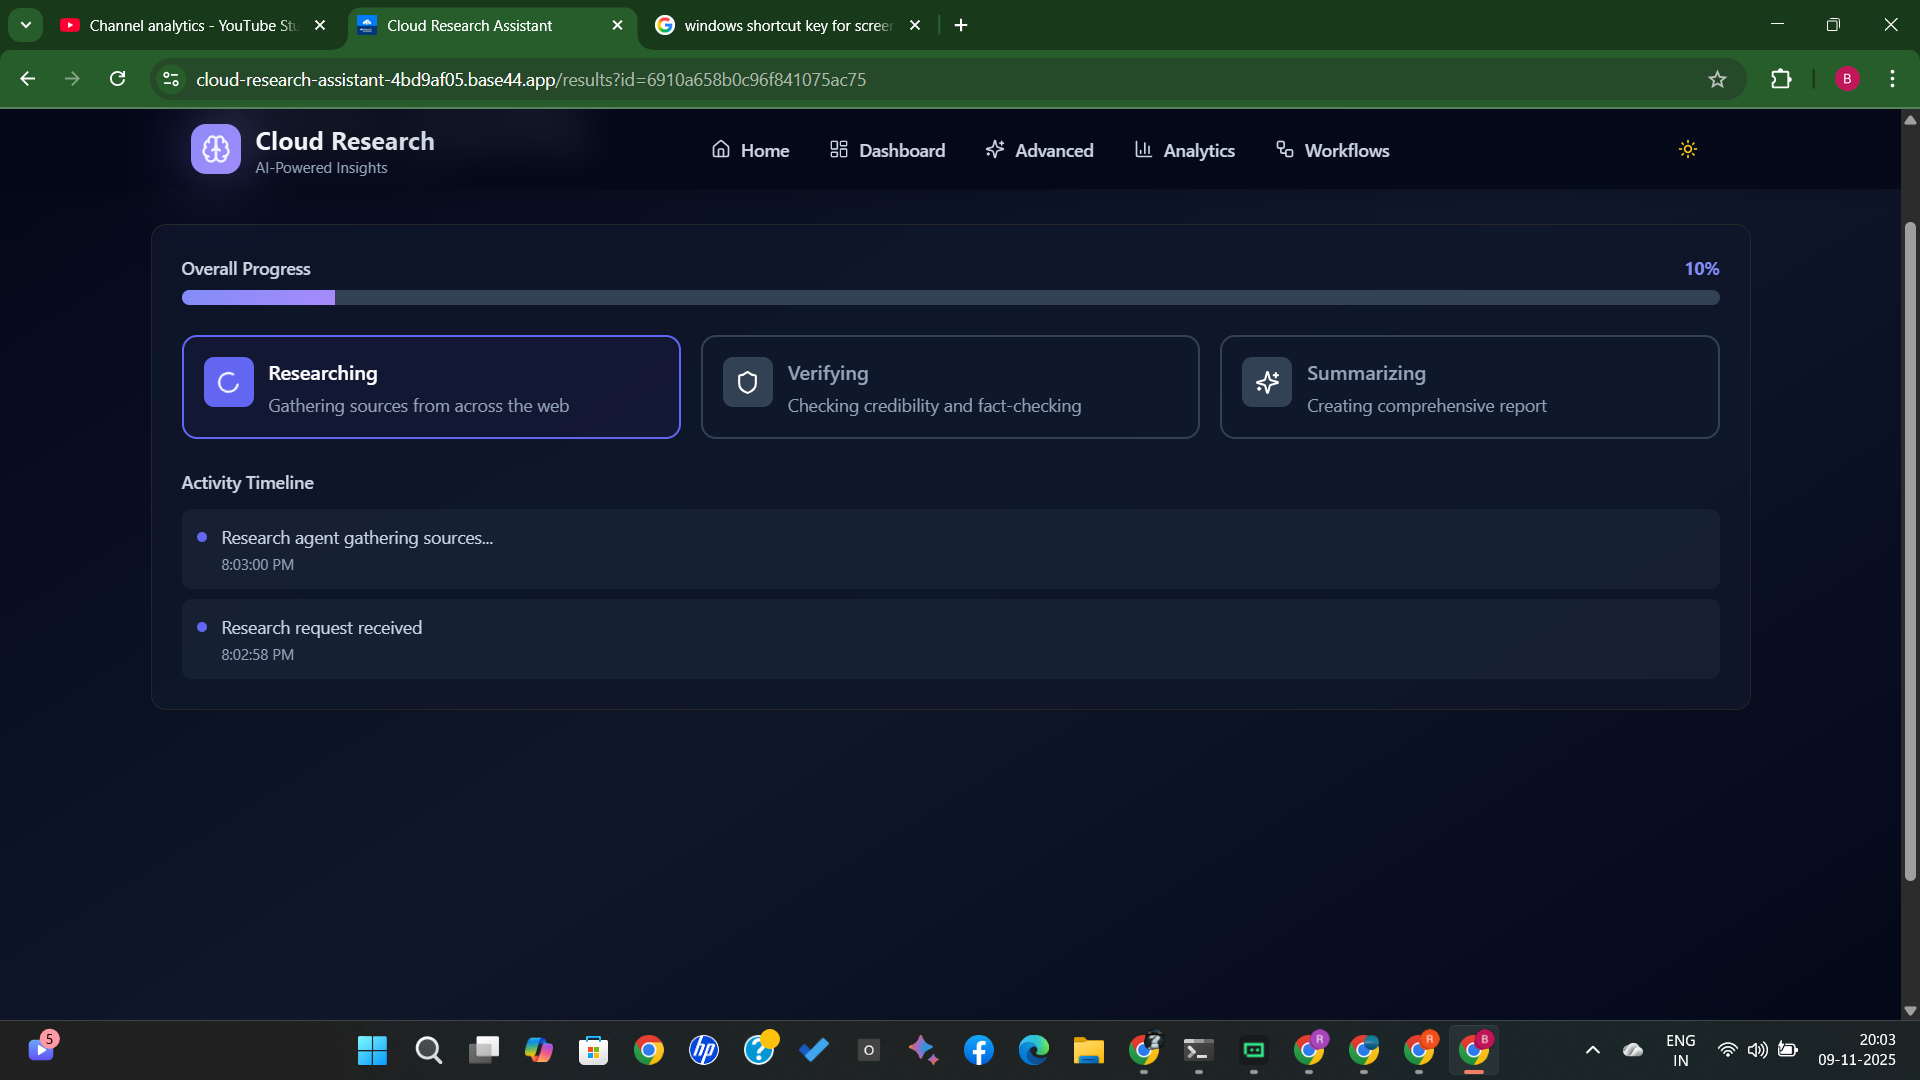
Task: Show hidden system tray icons chevron
Action: pyautogui.click(x=1593, y=1050)
